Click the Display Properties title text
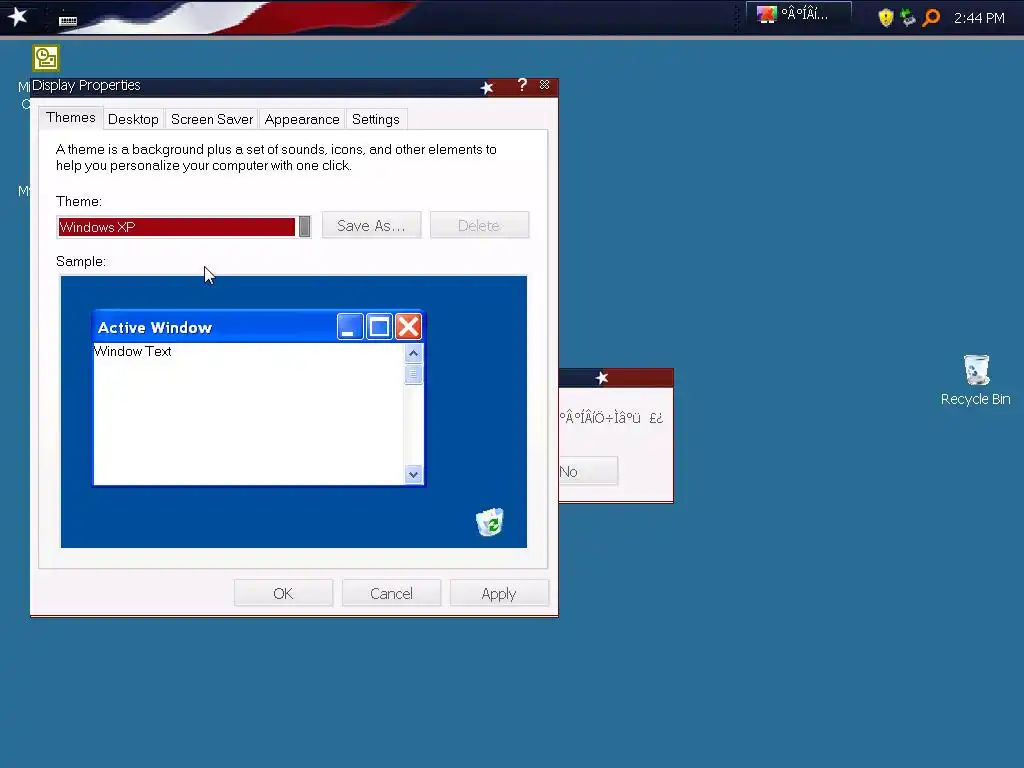The height and width of the screenshot is (768, 1024). click(86, 86)
